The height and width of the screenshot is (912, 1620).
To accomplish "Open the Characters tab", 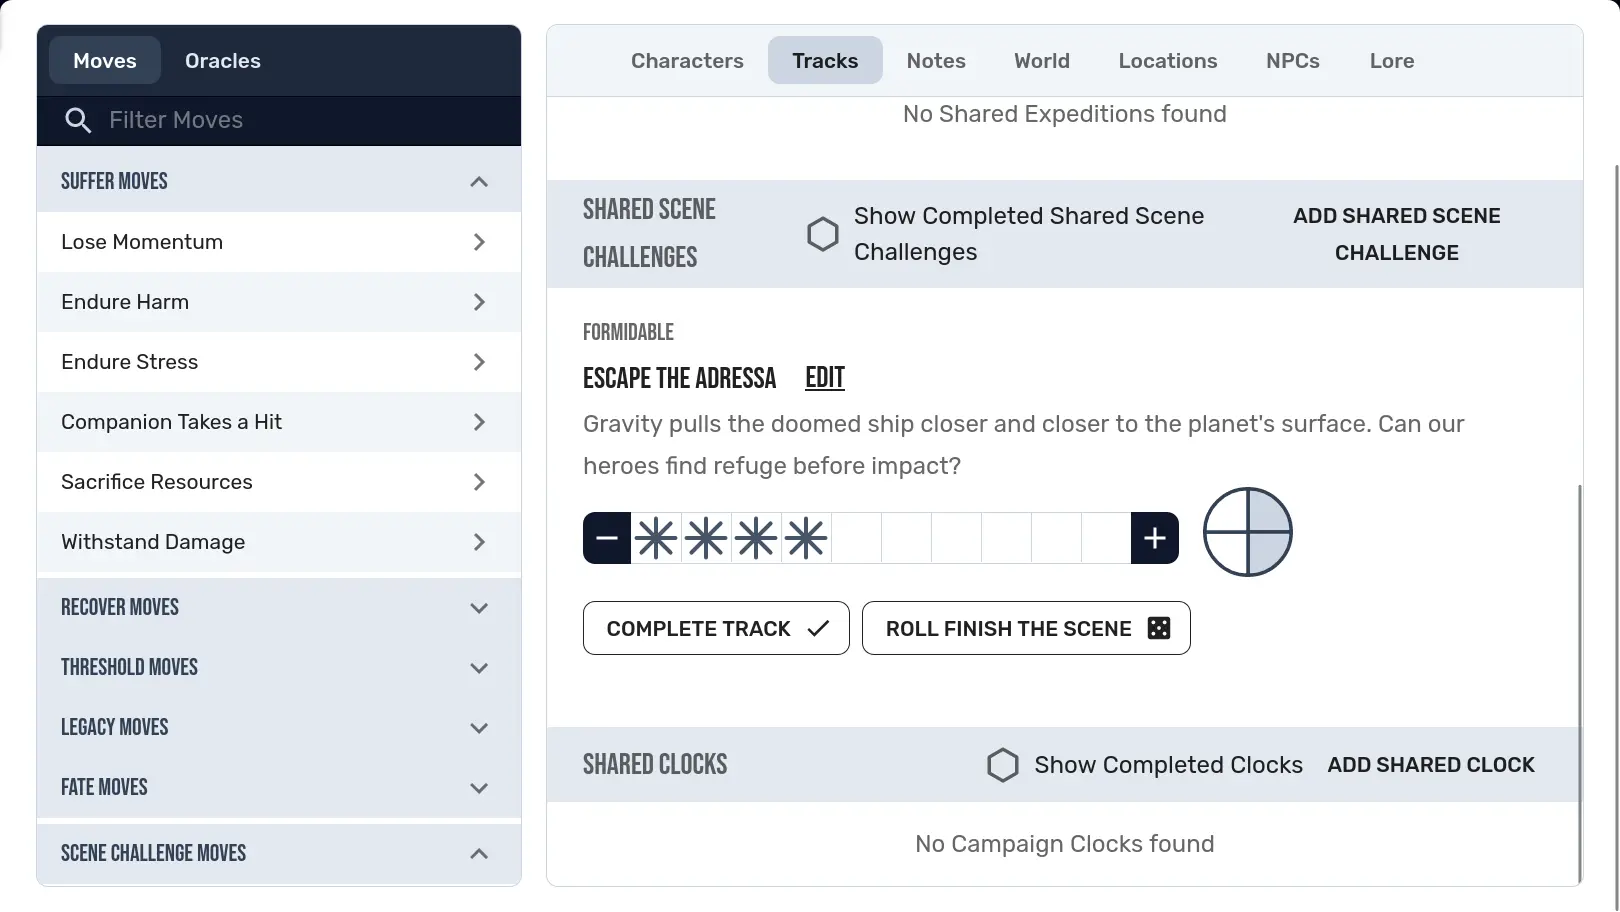I will pos(687,61).
